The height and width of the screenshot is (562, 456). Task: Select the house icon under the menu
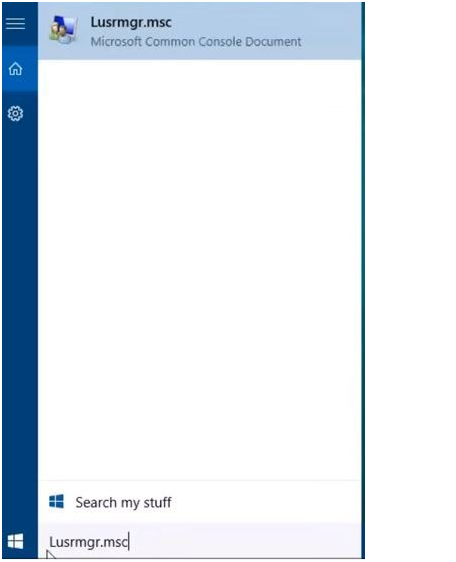pyautogui.click(x=15, y=68)
